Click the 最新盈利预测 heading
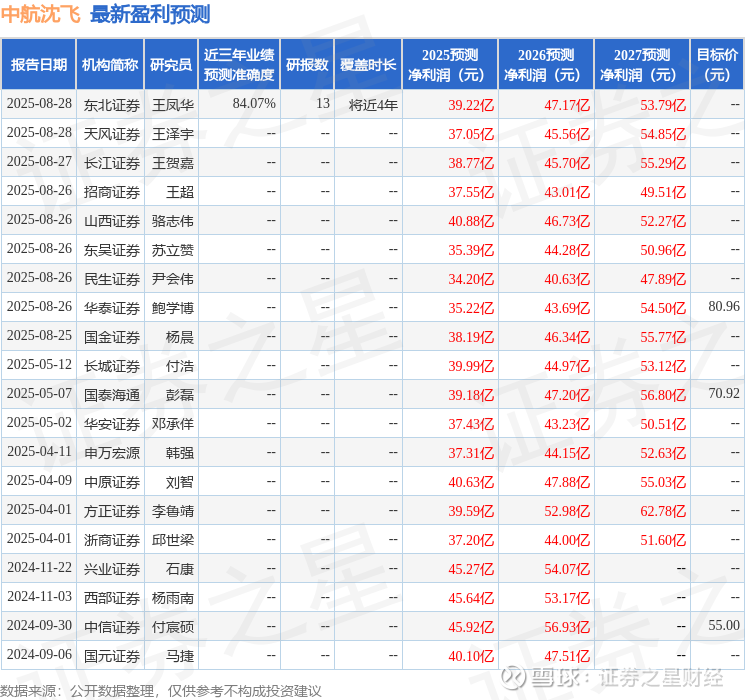The image size is (745, 700). pos(150,14)
